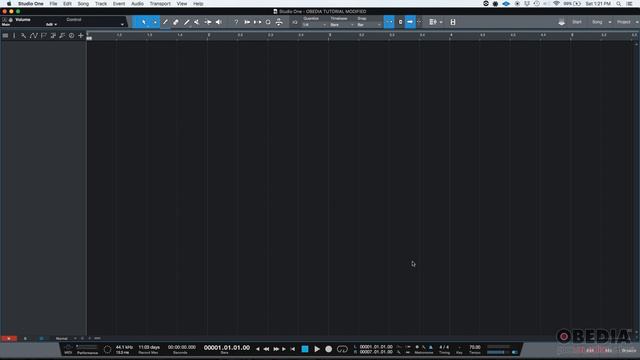
Task: Select the Arrow tool
Action: coord(143,22)
